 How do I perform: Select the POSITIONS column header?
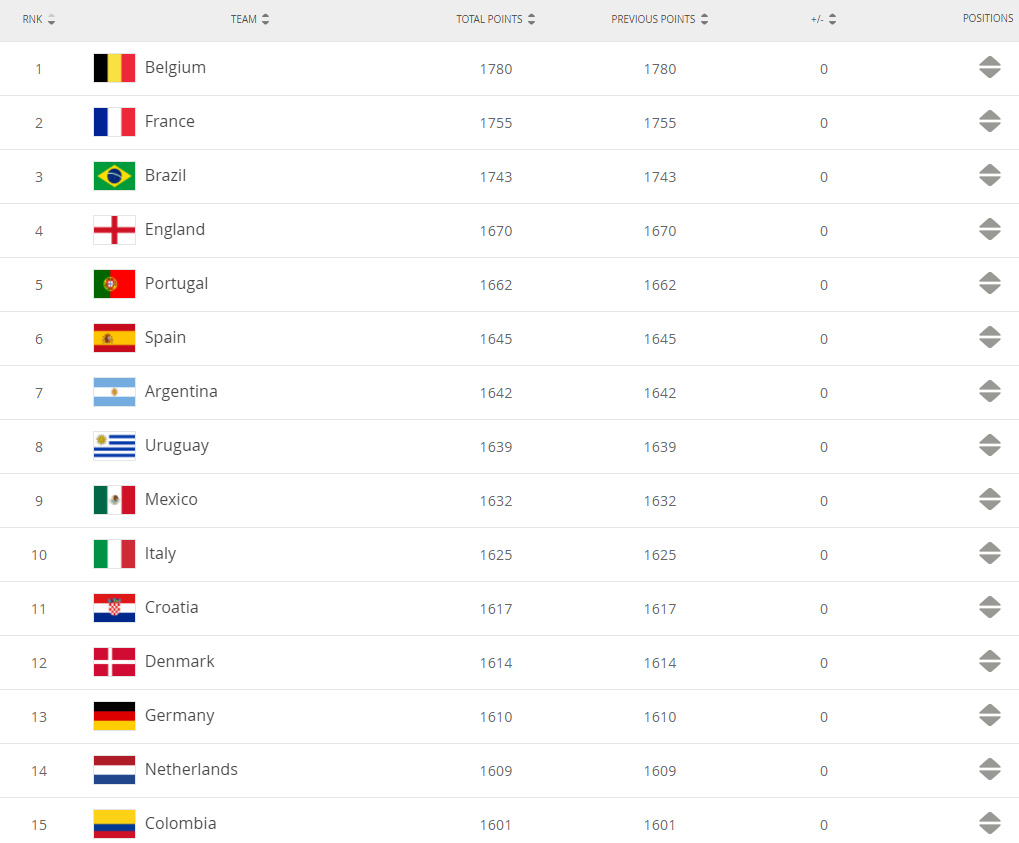click(x=987, y=17)
